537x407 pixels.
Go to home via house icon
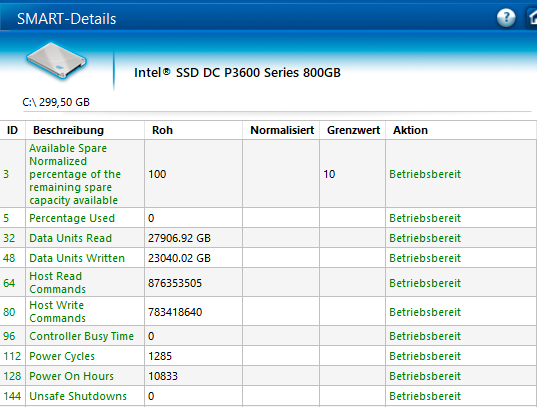coord(532,18)
